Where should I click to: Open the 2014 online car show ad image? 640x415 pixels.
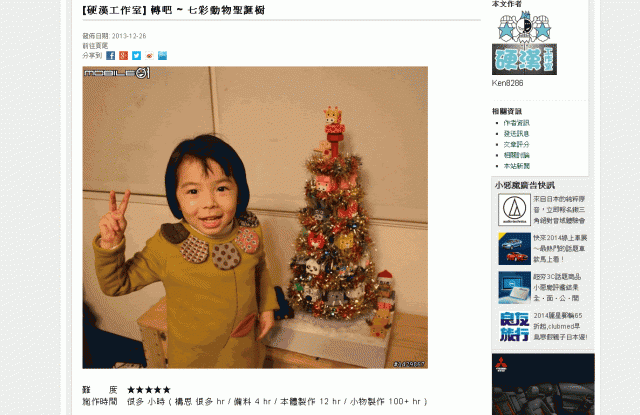click(x=514, y=249)
